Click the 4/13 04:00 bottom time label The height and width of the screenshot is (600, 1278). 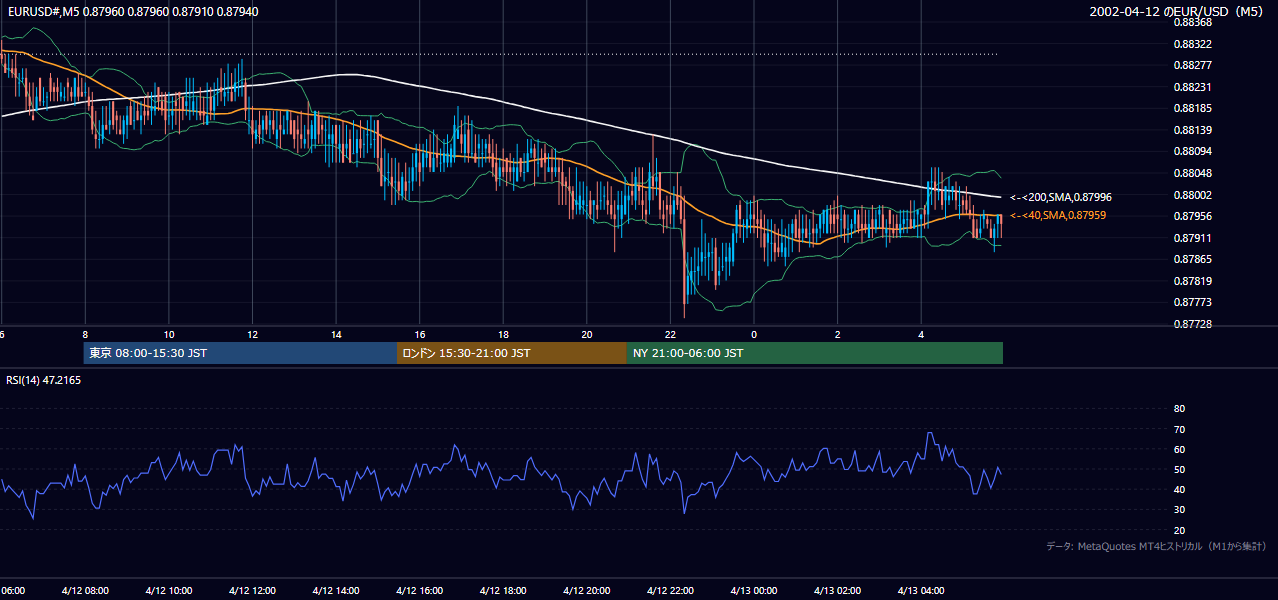click(921, 590)
